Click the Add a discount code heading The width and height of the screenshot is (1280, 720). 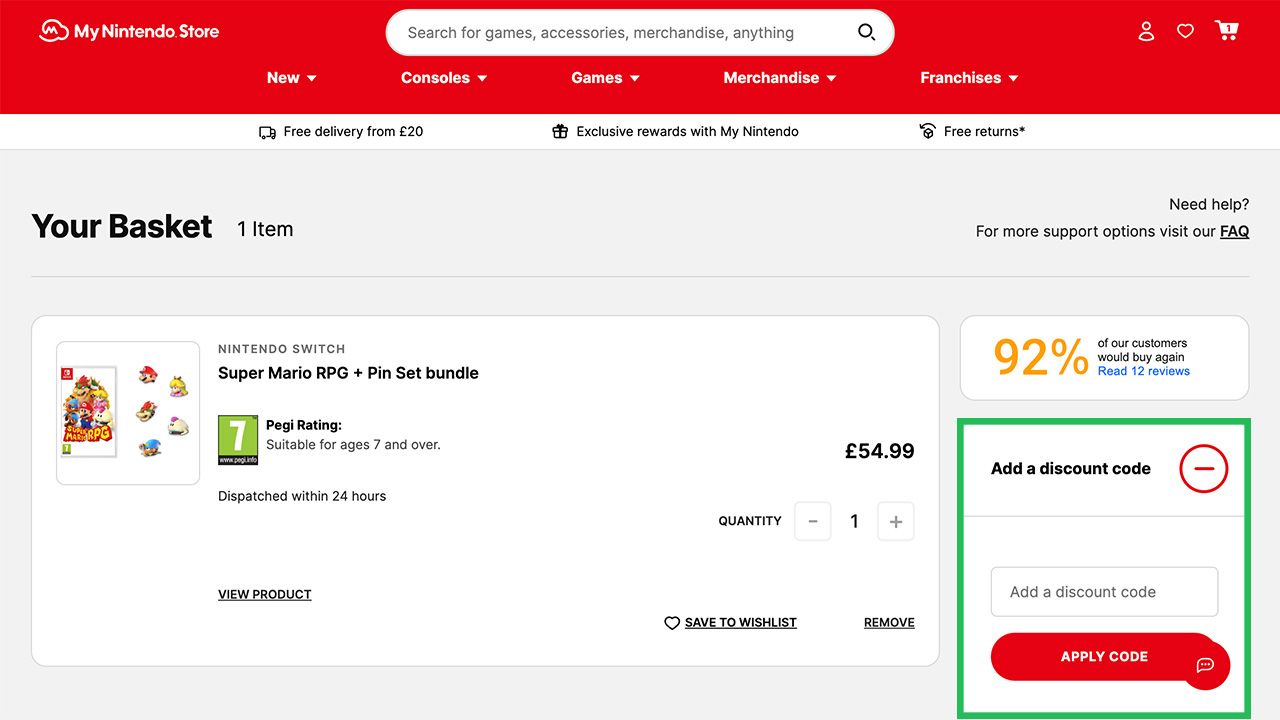pyautogui.click(x=1071, y=468)
